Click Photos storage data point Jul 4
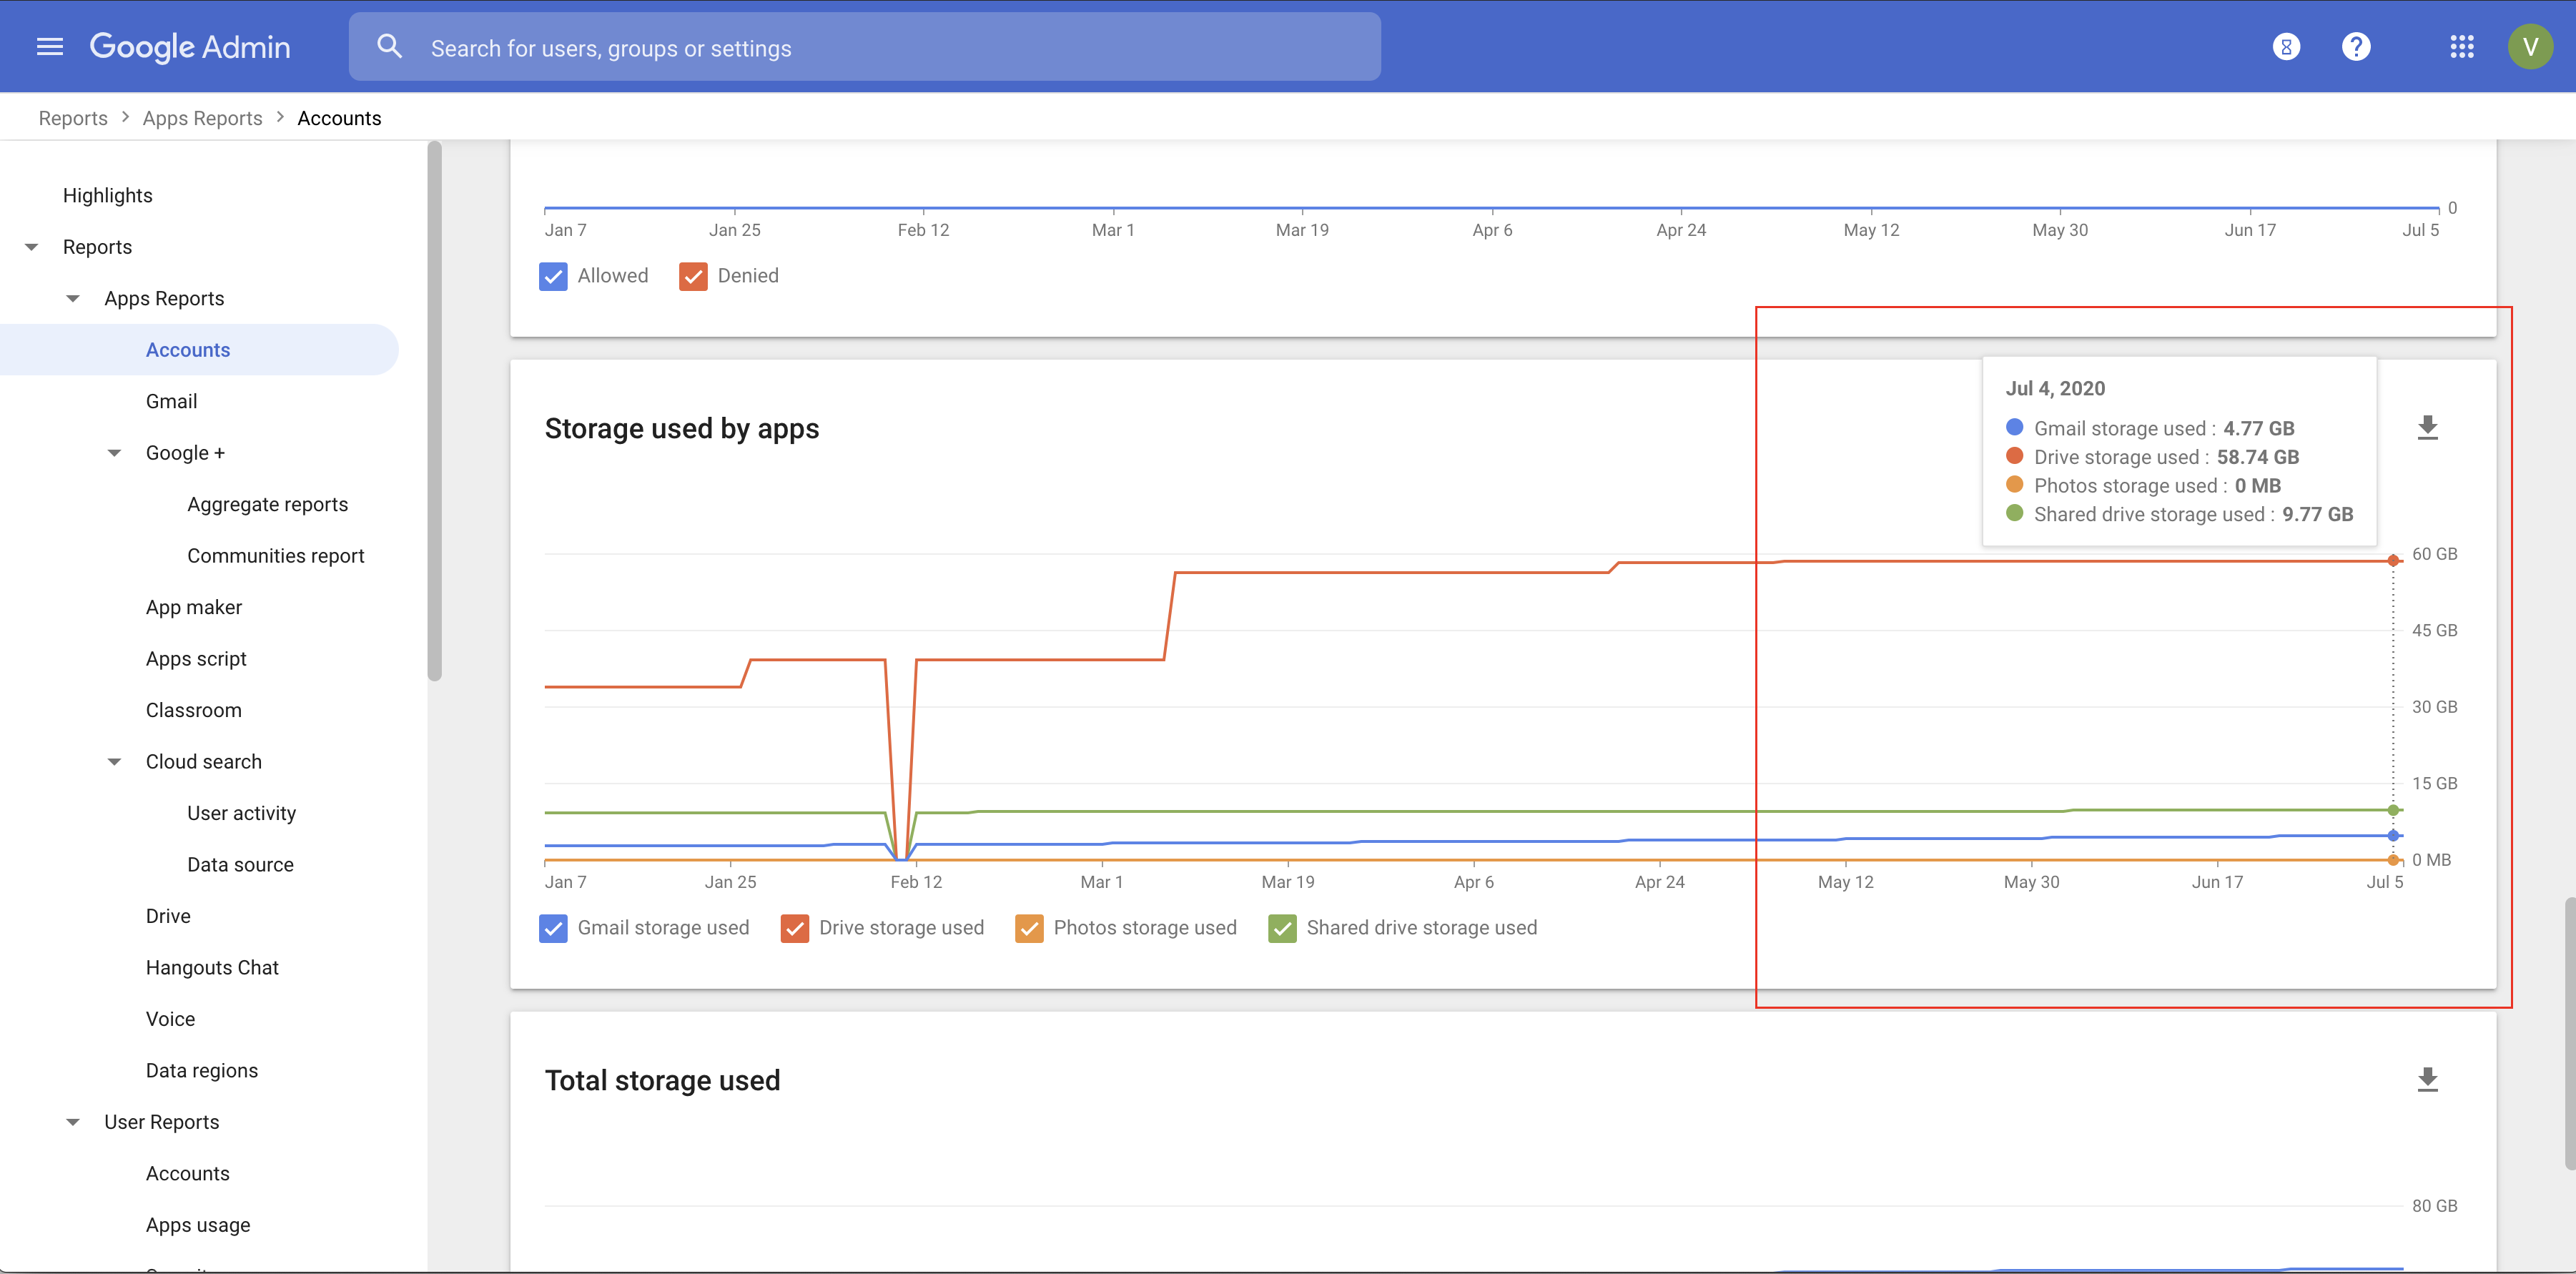The height and width of the screenshot is (1274, 2576). point(2393,860)
